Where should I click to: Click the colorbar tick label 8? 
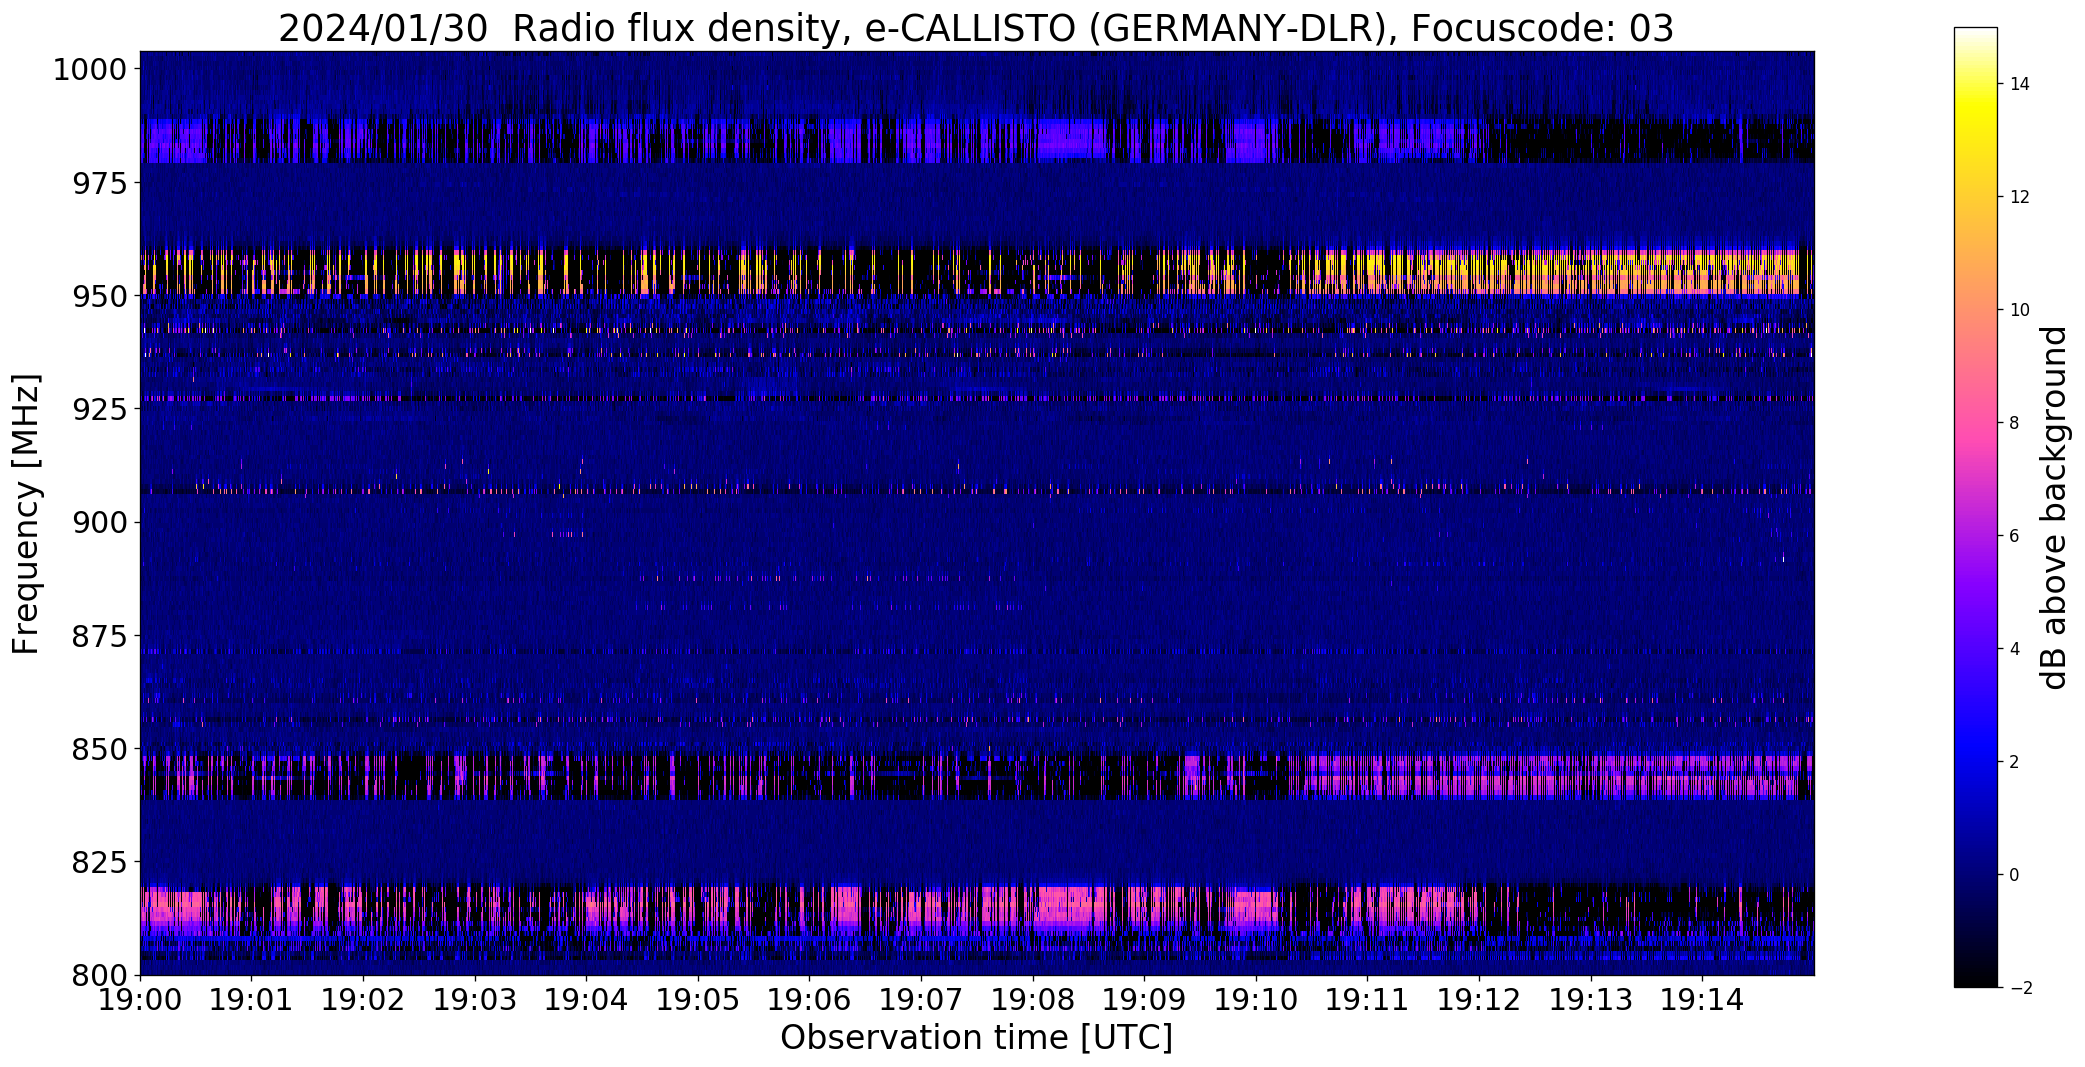(x=2014, y=423)
